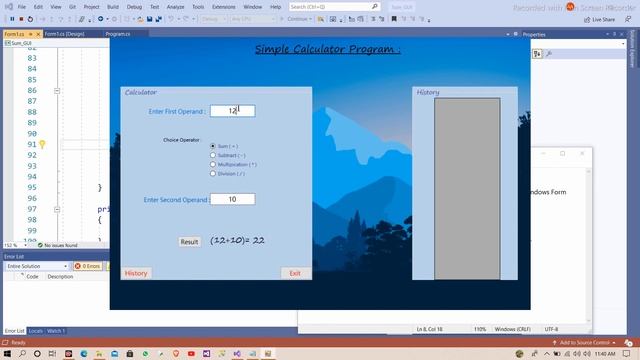
Task: Click the Undo toolbar icon
Action: [171, 19]
